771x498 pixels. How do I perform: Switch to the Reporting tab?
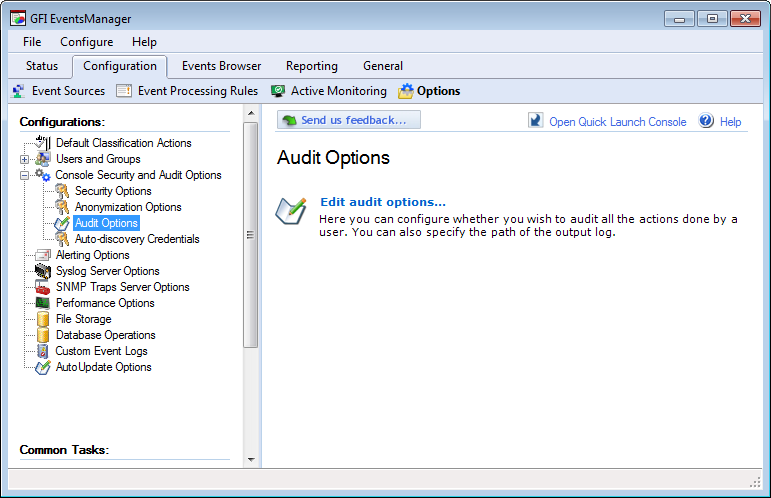click(x=312, y=66)
